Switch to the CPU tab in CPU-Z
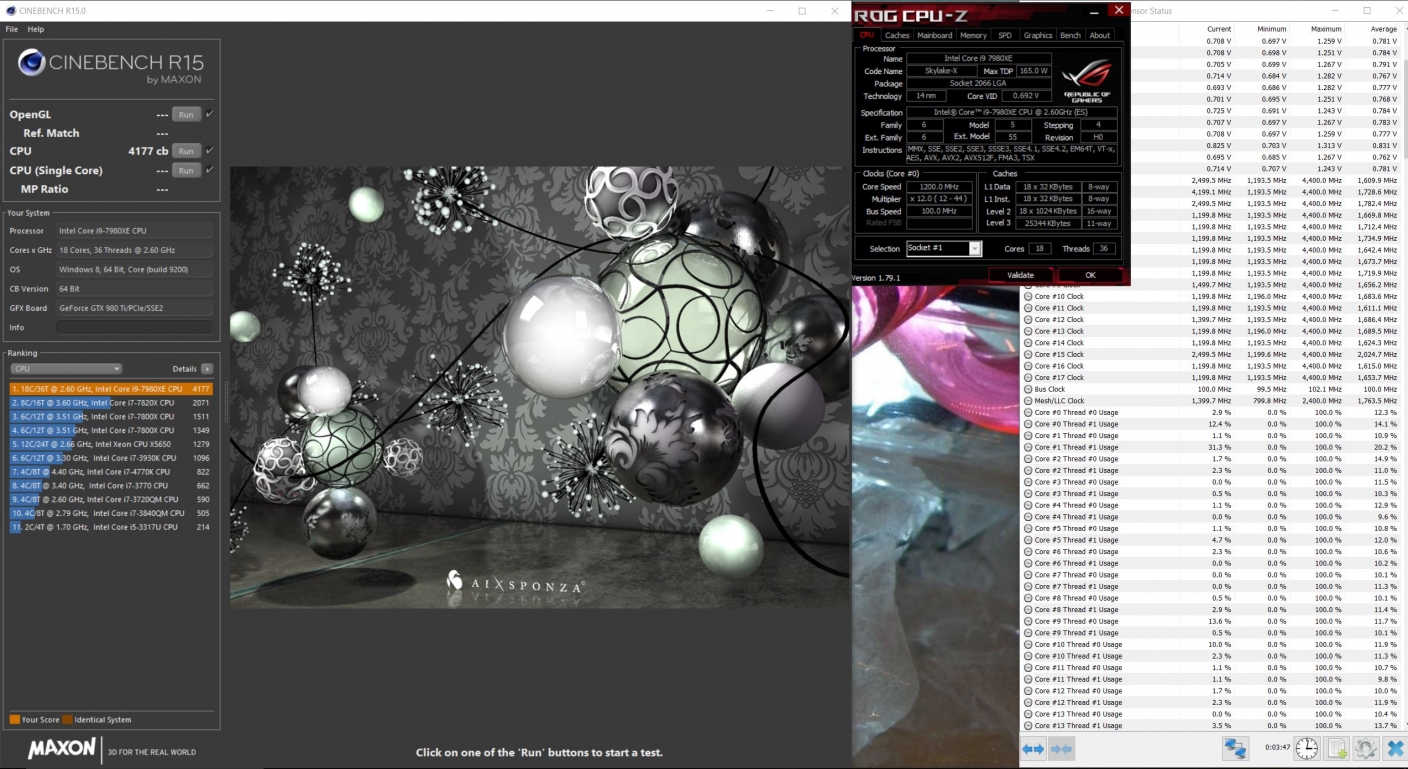1408x769 pixels. 867,35
